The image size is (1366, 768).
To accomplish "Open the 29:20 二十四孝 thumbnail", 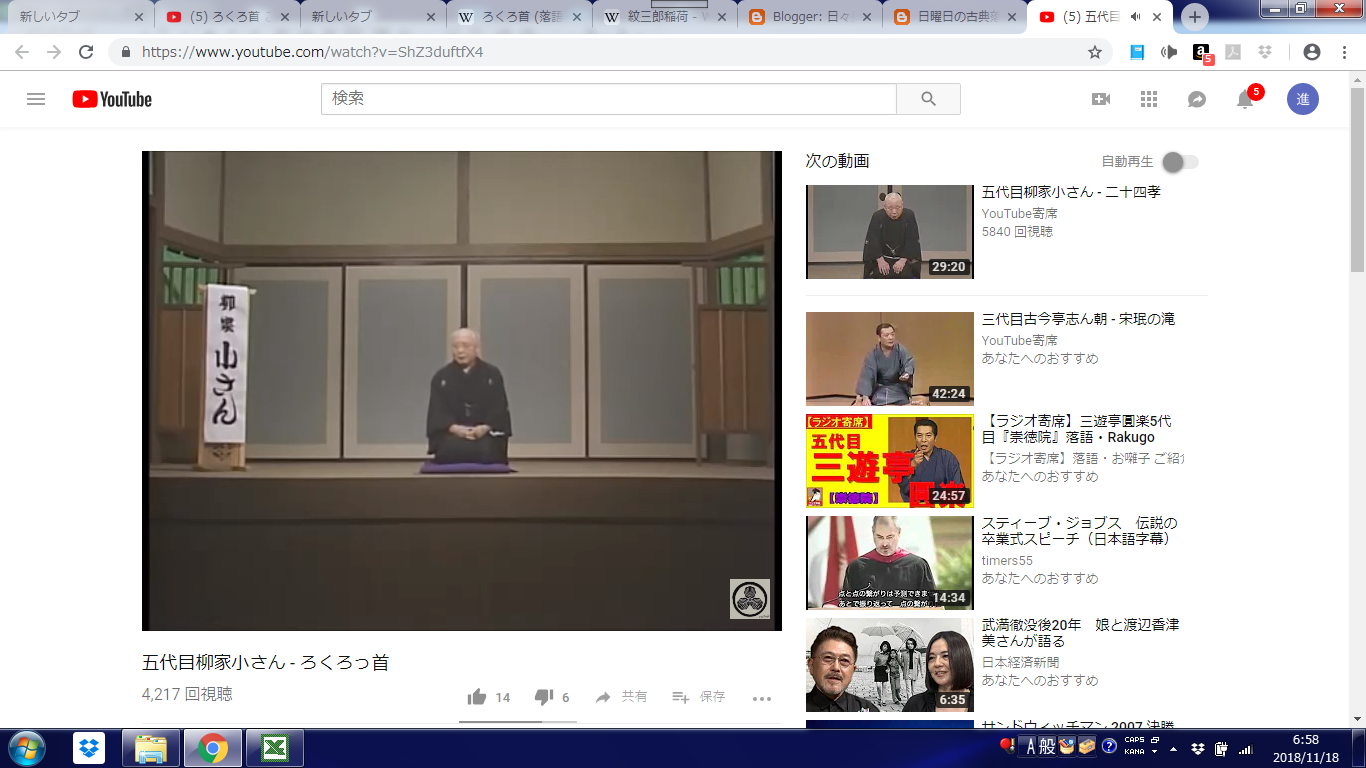I will pyautogui.click(x=890, y=232).
